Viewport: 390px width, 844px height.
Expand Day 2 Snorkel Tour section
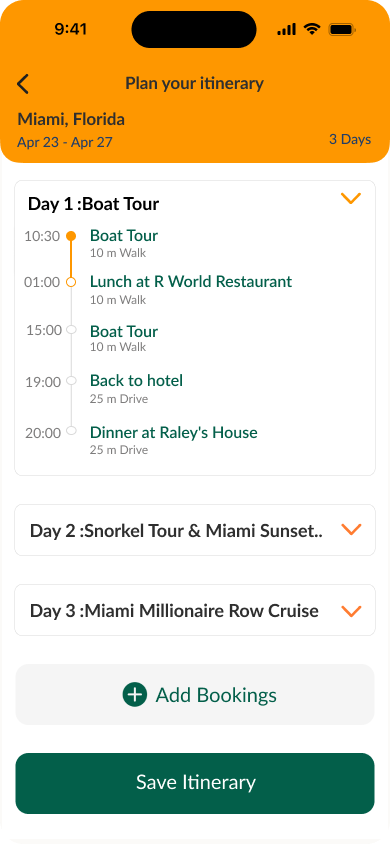tap(351, 530)
